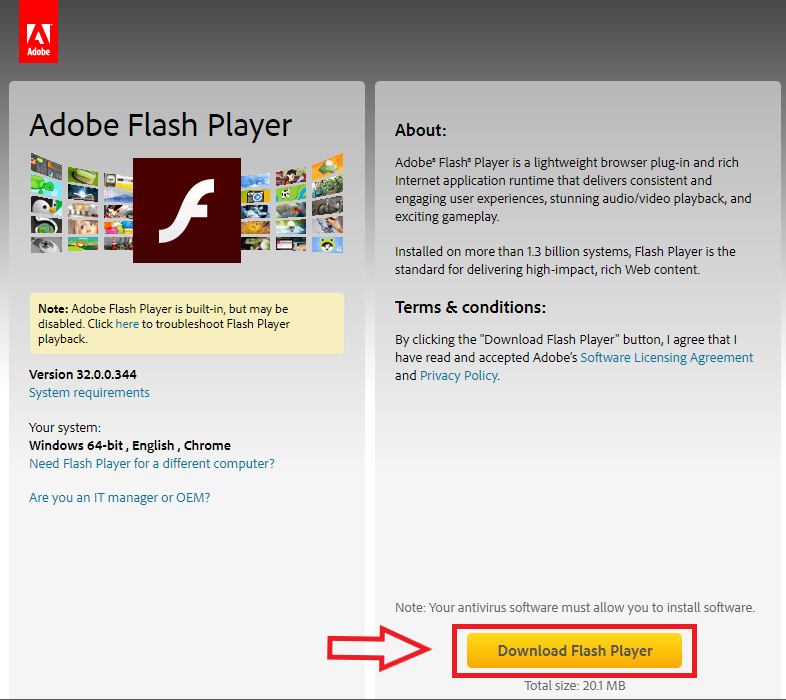The image size is (786, 700).
Task: Click the 'Windows 64-bit, English, Chrome' text
Action: coord(130,446)
